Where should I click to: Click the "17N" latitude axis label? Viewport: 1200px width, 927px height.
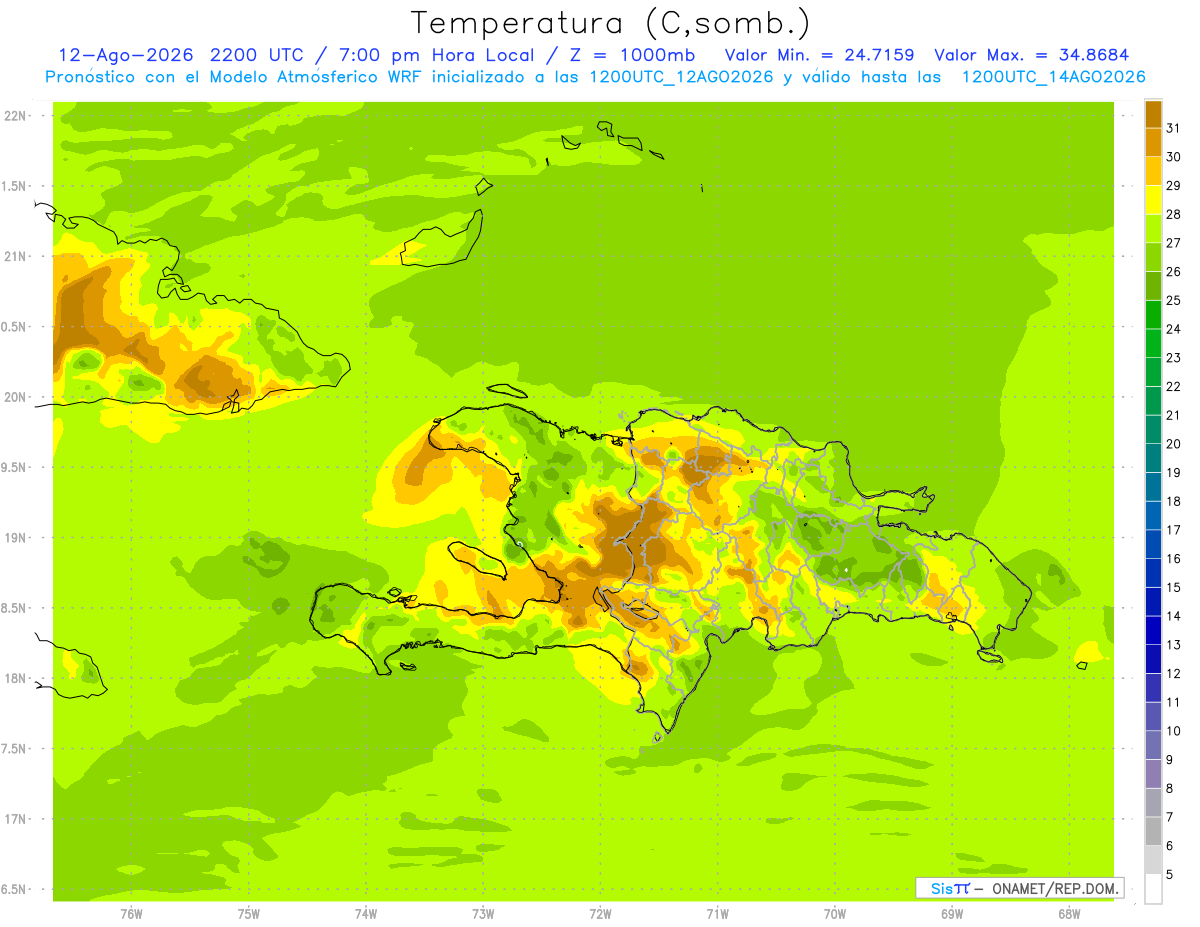14,819
